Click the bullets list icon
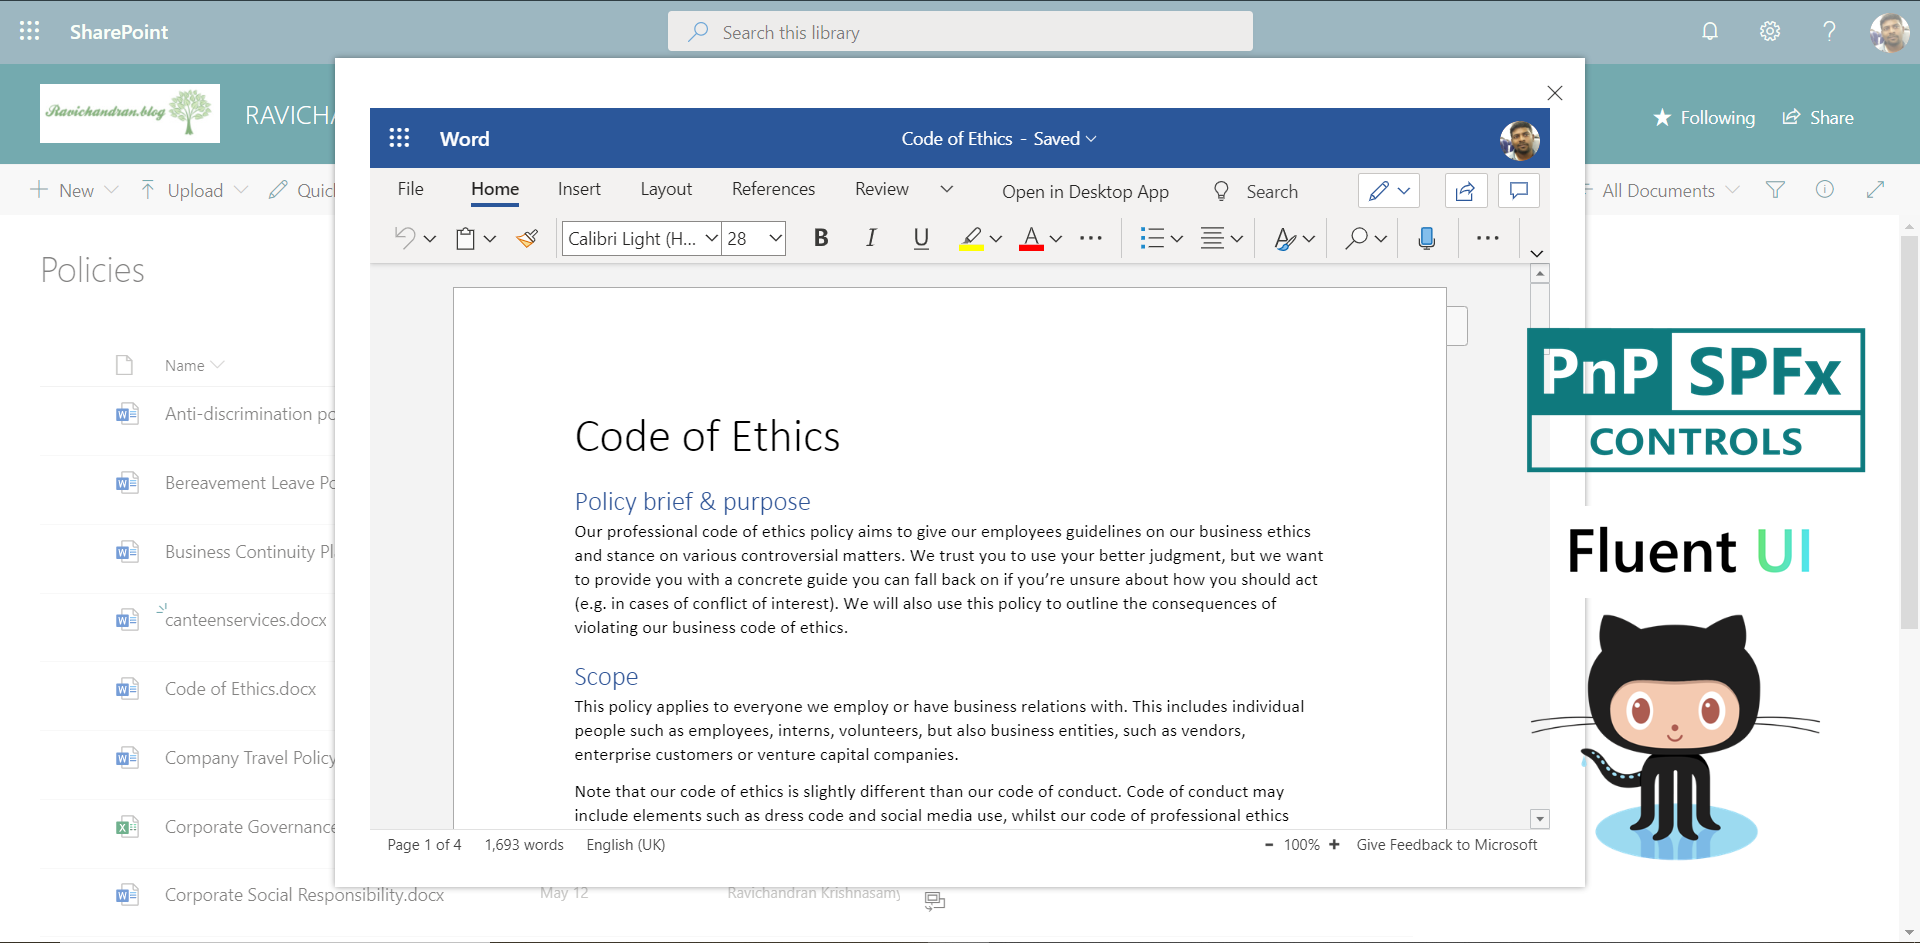 pos(1152,238)
